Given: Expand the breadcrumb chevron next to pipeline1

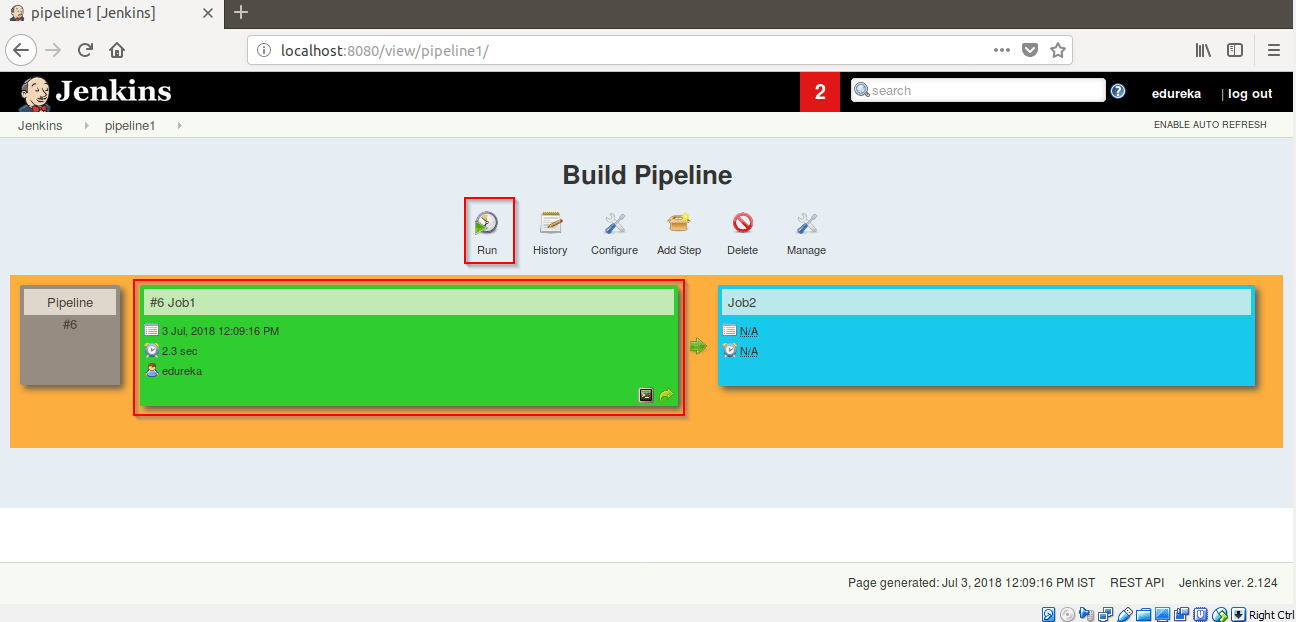Looking at the screenshot, I should click(179, 125).
